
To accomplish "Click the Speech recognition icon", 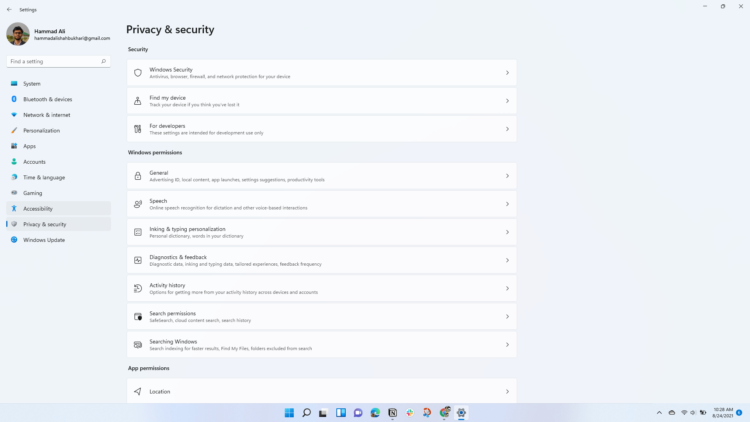I will pyautogui.click(x=138, y=204).
